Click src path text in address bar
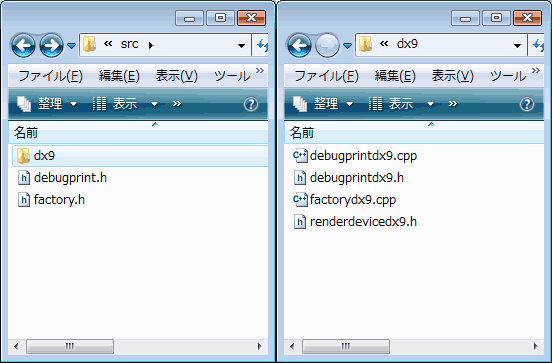The image size is (552, 363). click(x=129, y=44)
